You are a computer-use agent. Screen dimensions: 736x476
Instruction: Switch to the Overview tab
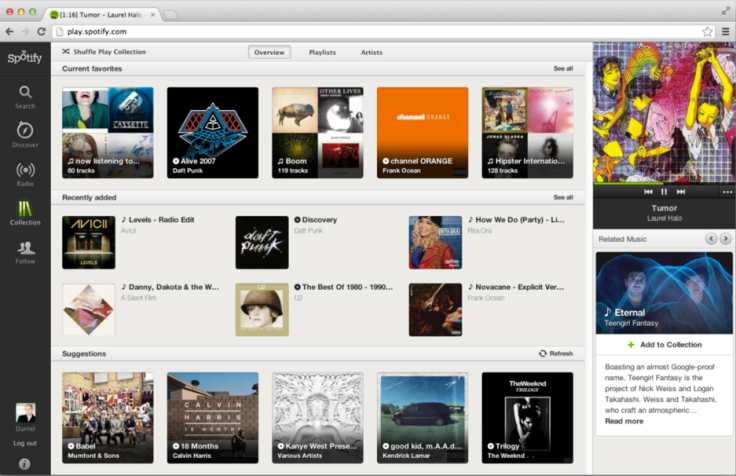(x=269, y=52)
